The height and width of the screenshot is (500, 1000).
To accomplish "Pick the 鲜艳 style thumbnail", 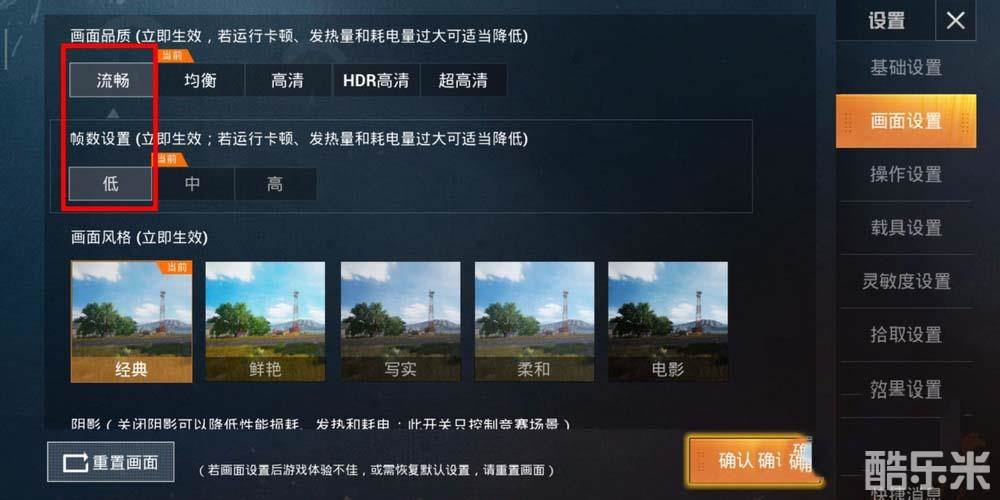I will coord(265,321).
